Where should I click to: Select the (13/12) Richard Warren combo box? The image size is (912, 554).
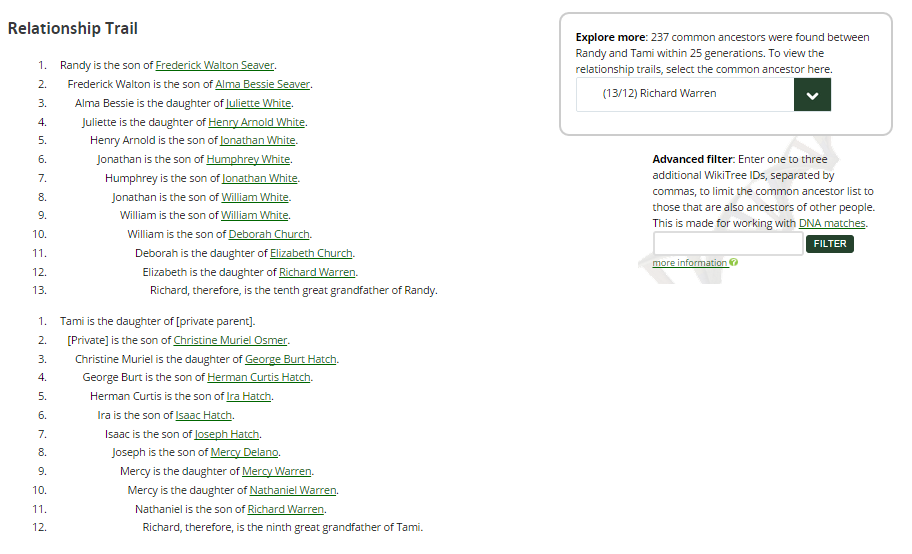(703, 95)
